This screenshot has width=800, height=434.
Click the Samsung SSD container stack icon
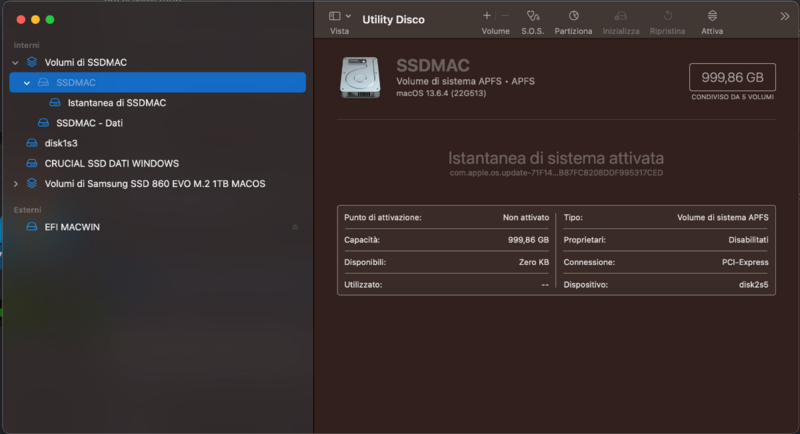click(x=32, y=184)
